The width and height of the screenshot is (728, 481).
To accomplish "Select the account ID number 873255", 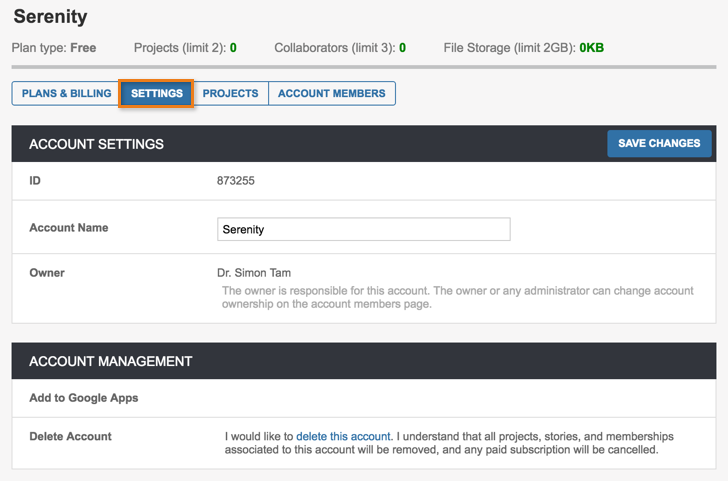I will (x=235, y=181).
